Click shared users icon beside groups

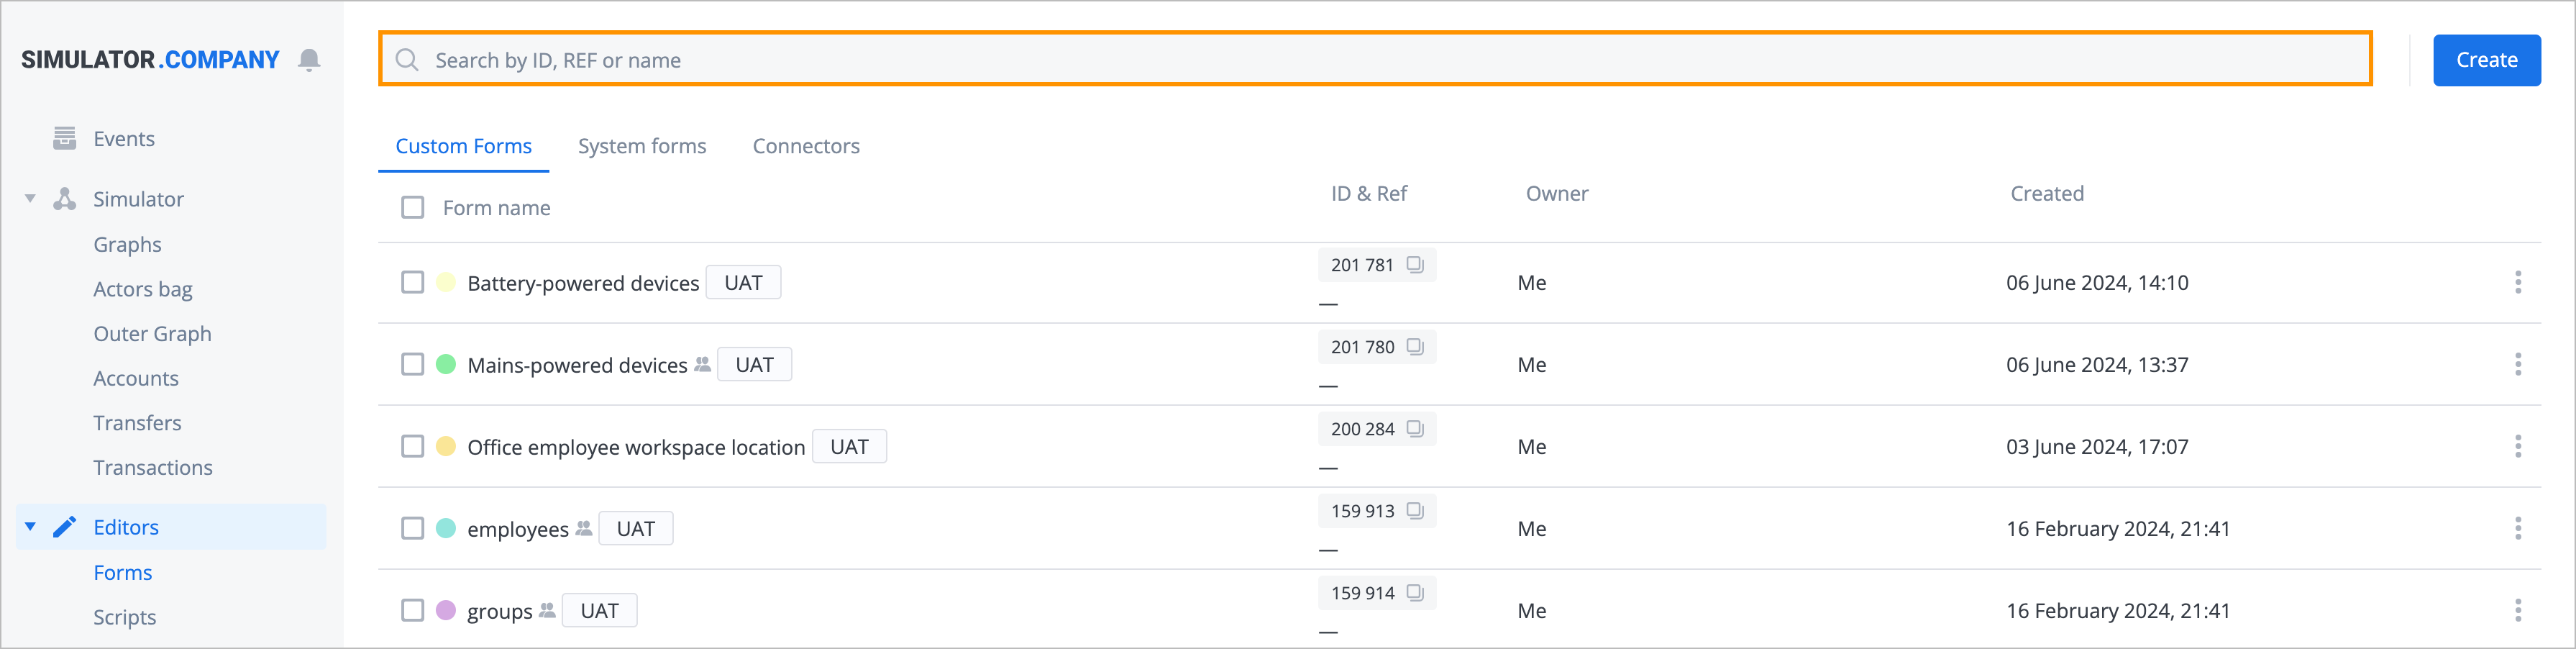(547, 611)
